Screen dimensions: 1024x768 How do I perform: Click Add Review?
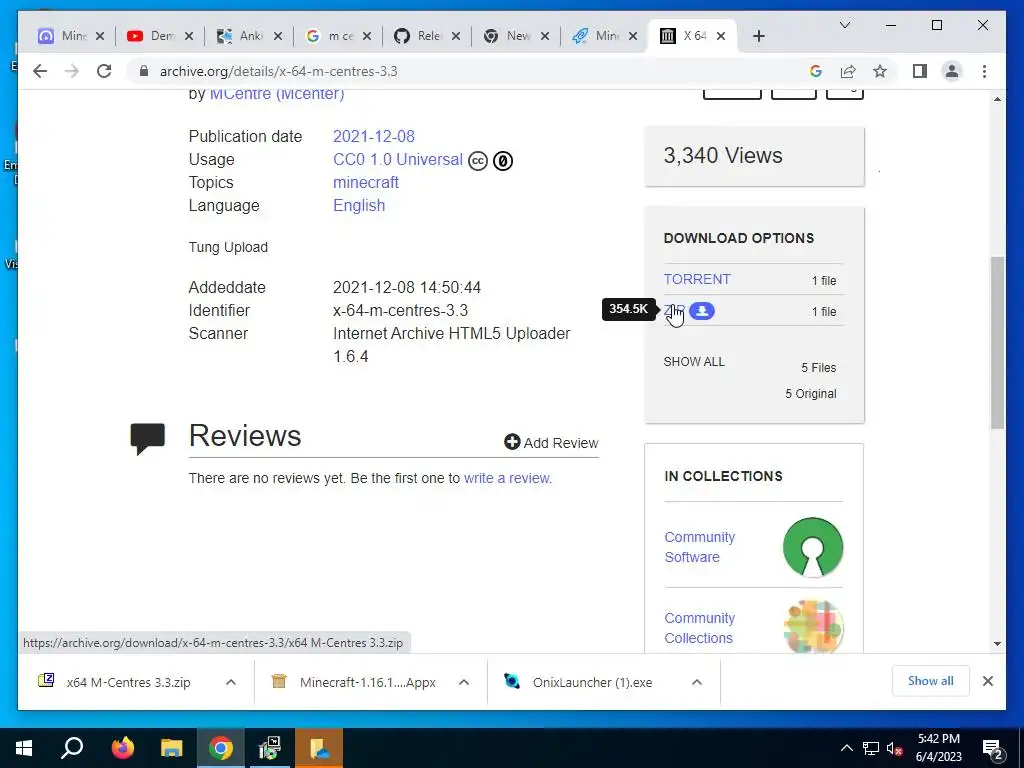pyautogui.click(x=552, y=443)
